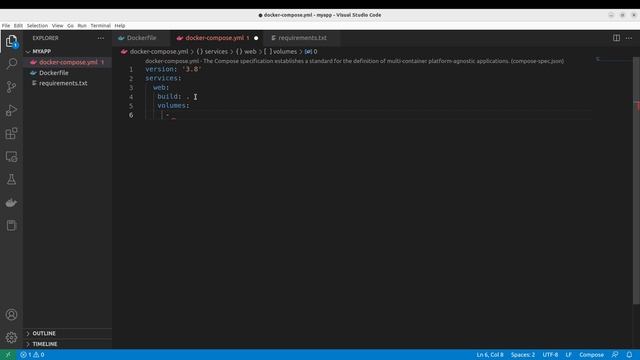Open Remote Explorer view
This screenshot has width=640, height=360.
click(x=11, y=157)
